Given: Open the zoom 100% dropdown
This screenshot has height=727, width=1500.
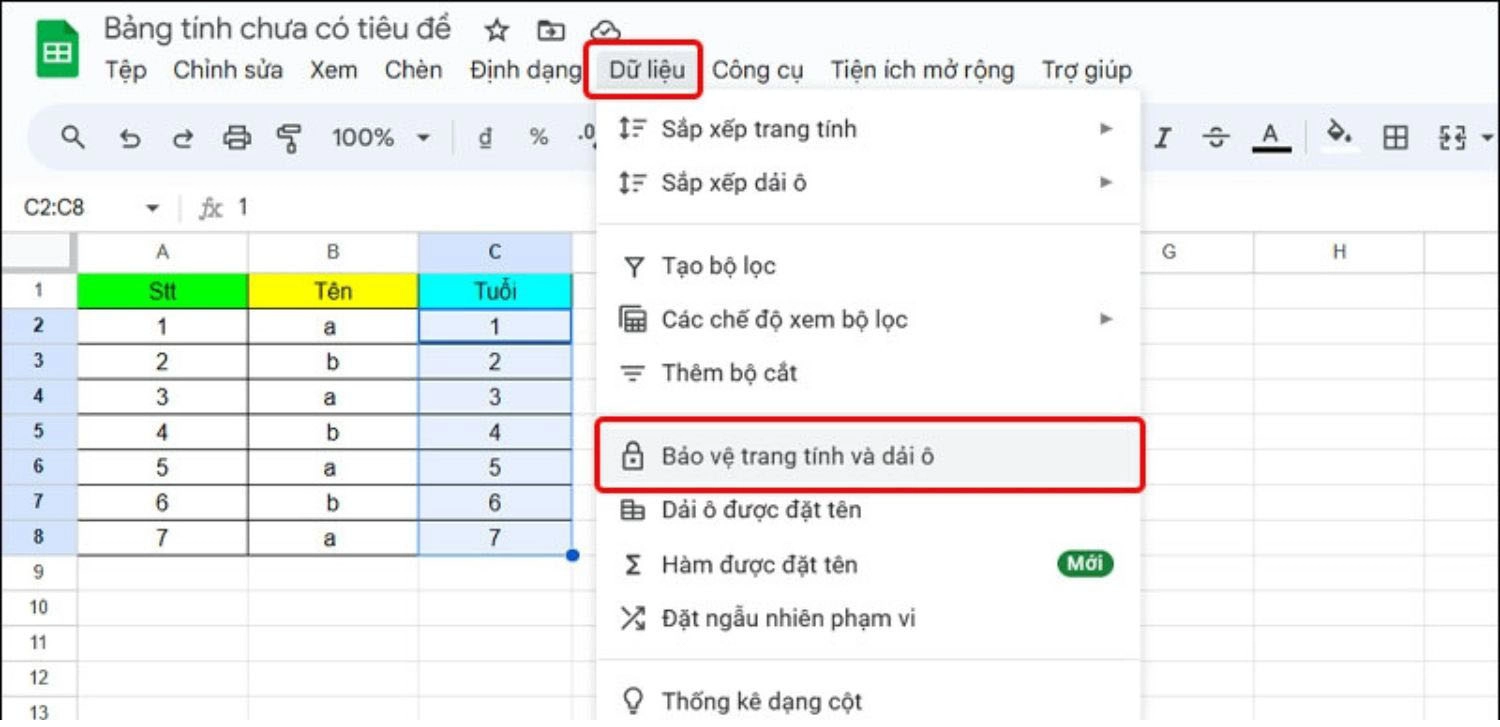Looking at the screenshot, I should [x=381, y=138].
